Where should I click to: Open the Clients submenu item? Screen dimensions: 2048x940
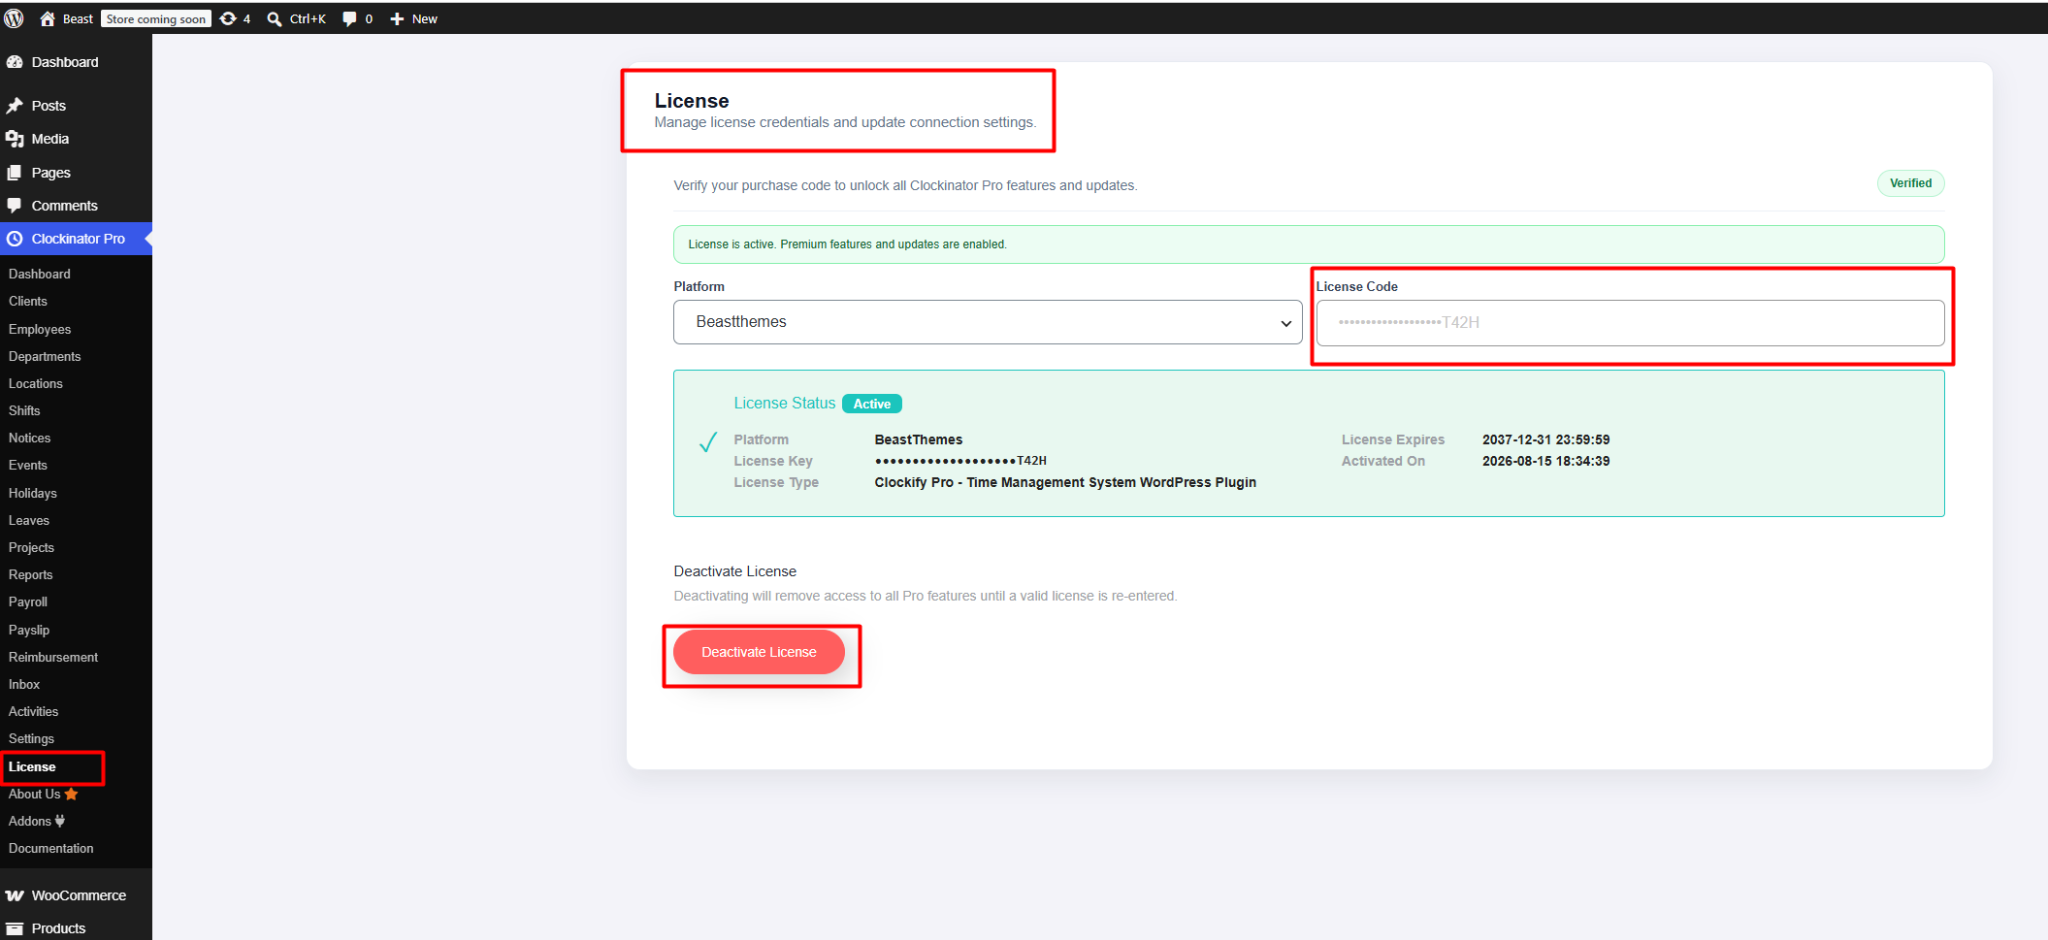(28, 301)
